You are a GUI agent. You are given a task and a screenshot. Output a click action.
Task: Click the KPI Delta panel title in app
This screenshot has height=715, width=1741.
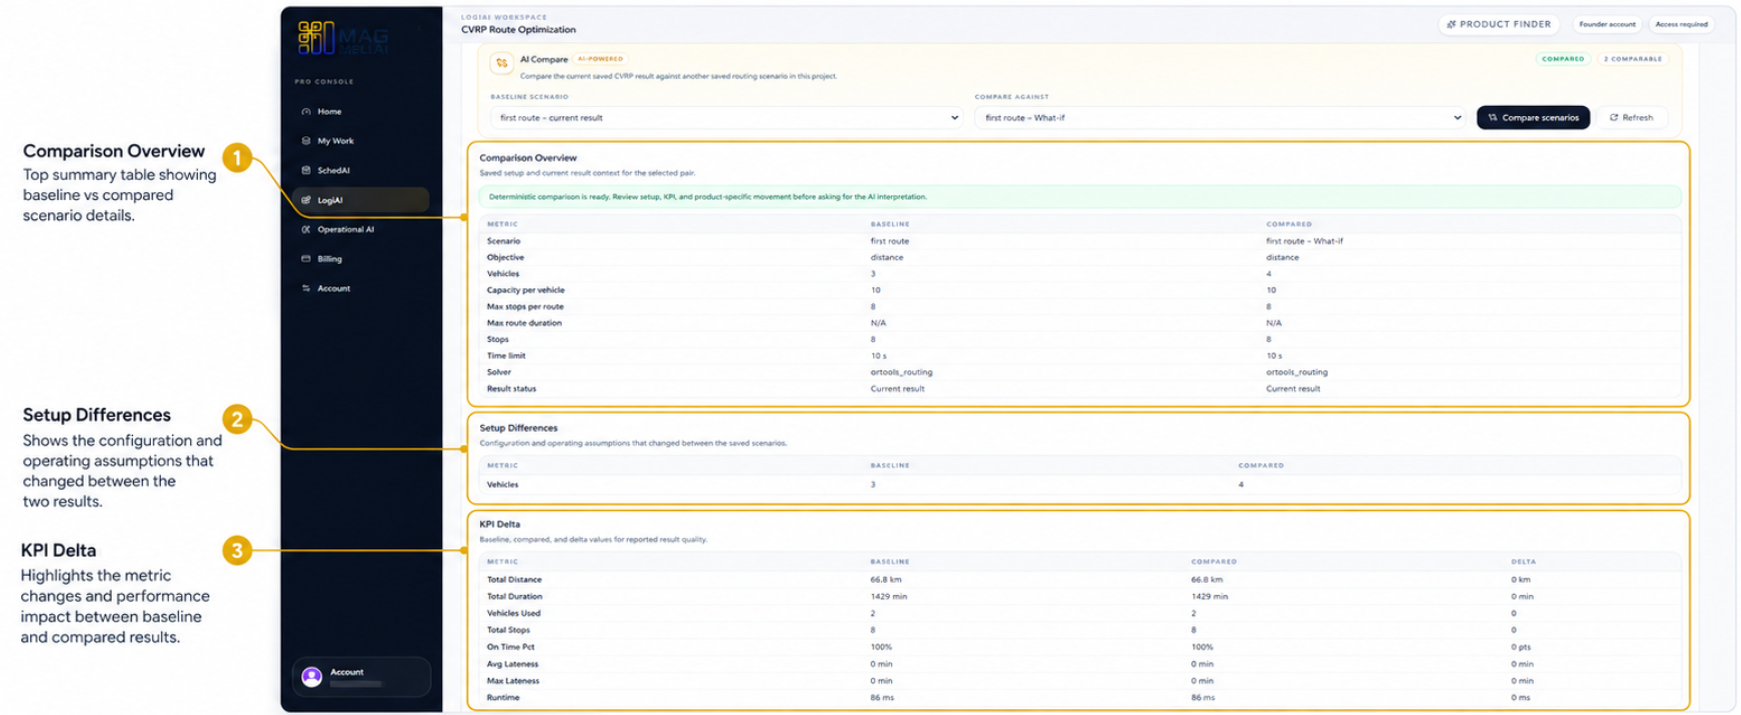(x=499, y=524)
